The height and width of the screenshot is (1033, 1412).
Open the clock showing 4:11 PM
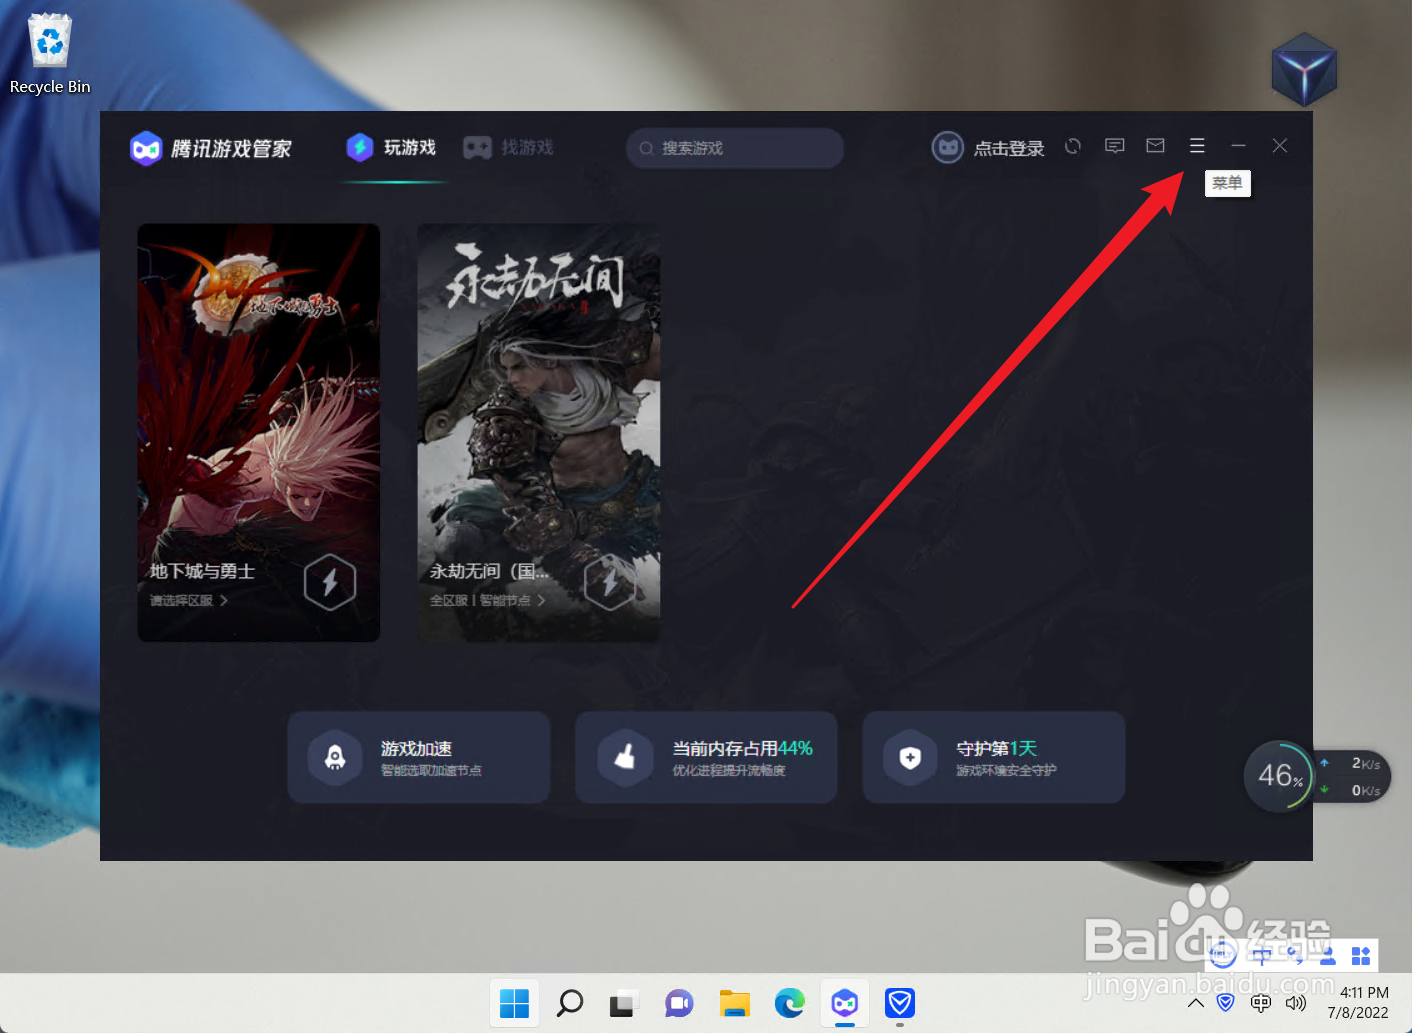(1359, 1002)
